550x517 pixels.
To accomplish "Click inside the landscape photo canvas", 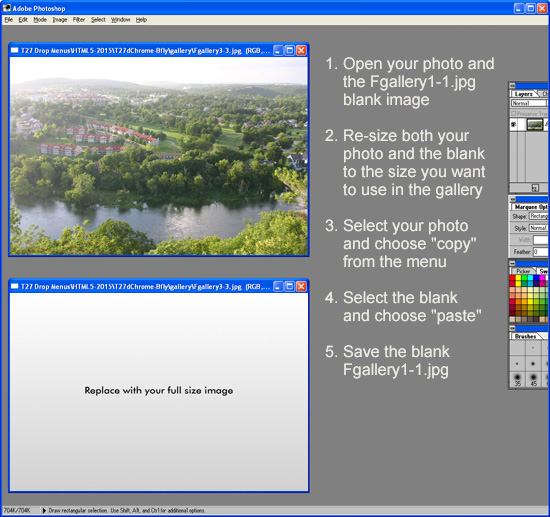I will point(159,156).
